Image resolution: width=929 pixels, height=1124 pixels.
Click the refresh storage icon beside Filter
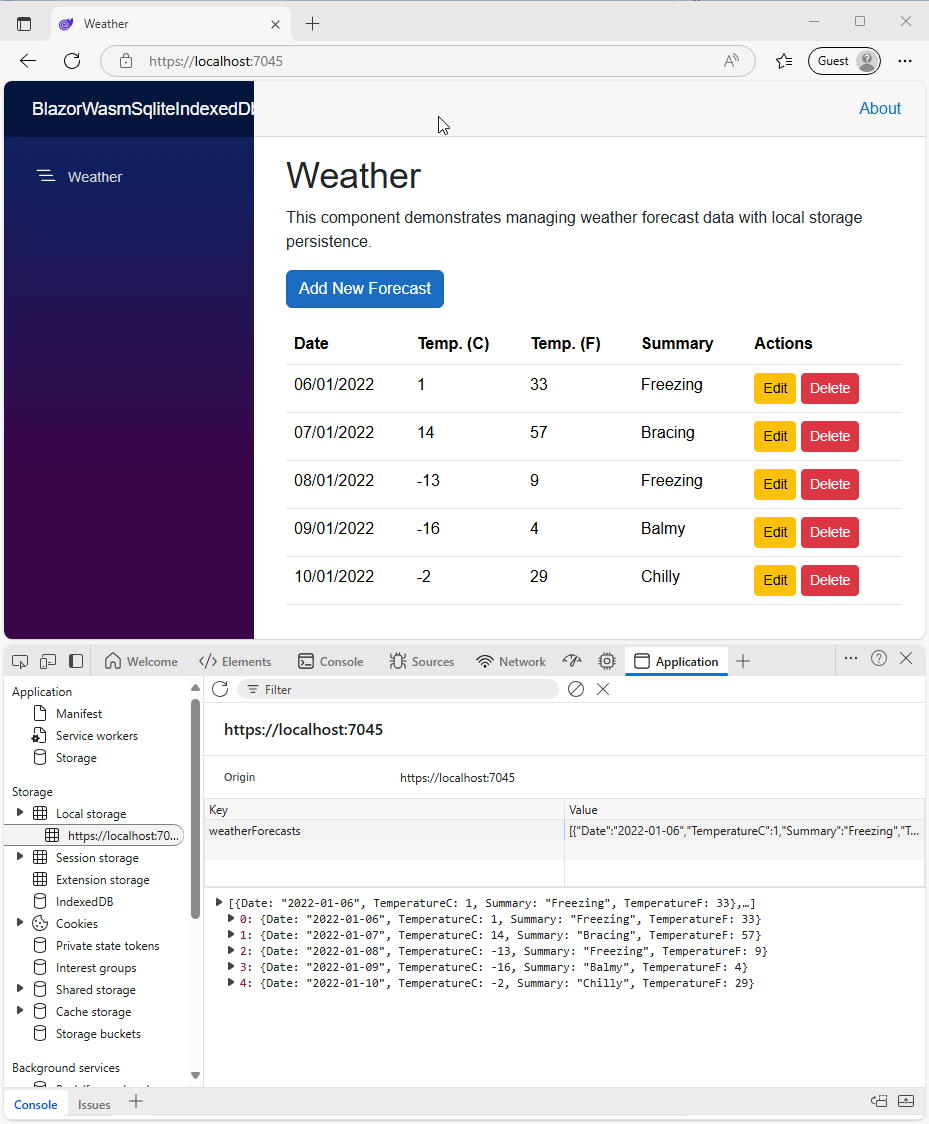click(220, 689)
